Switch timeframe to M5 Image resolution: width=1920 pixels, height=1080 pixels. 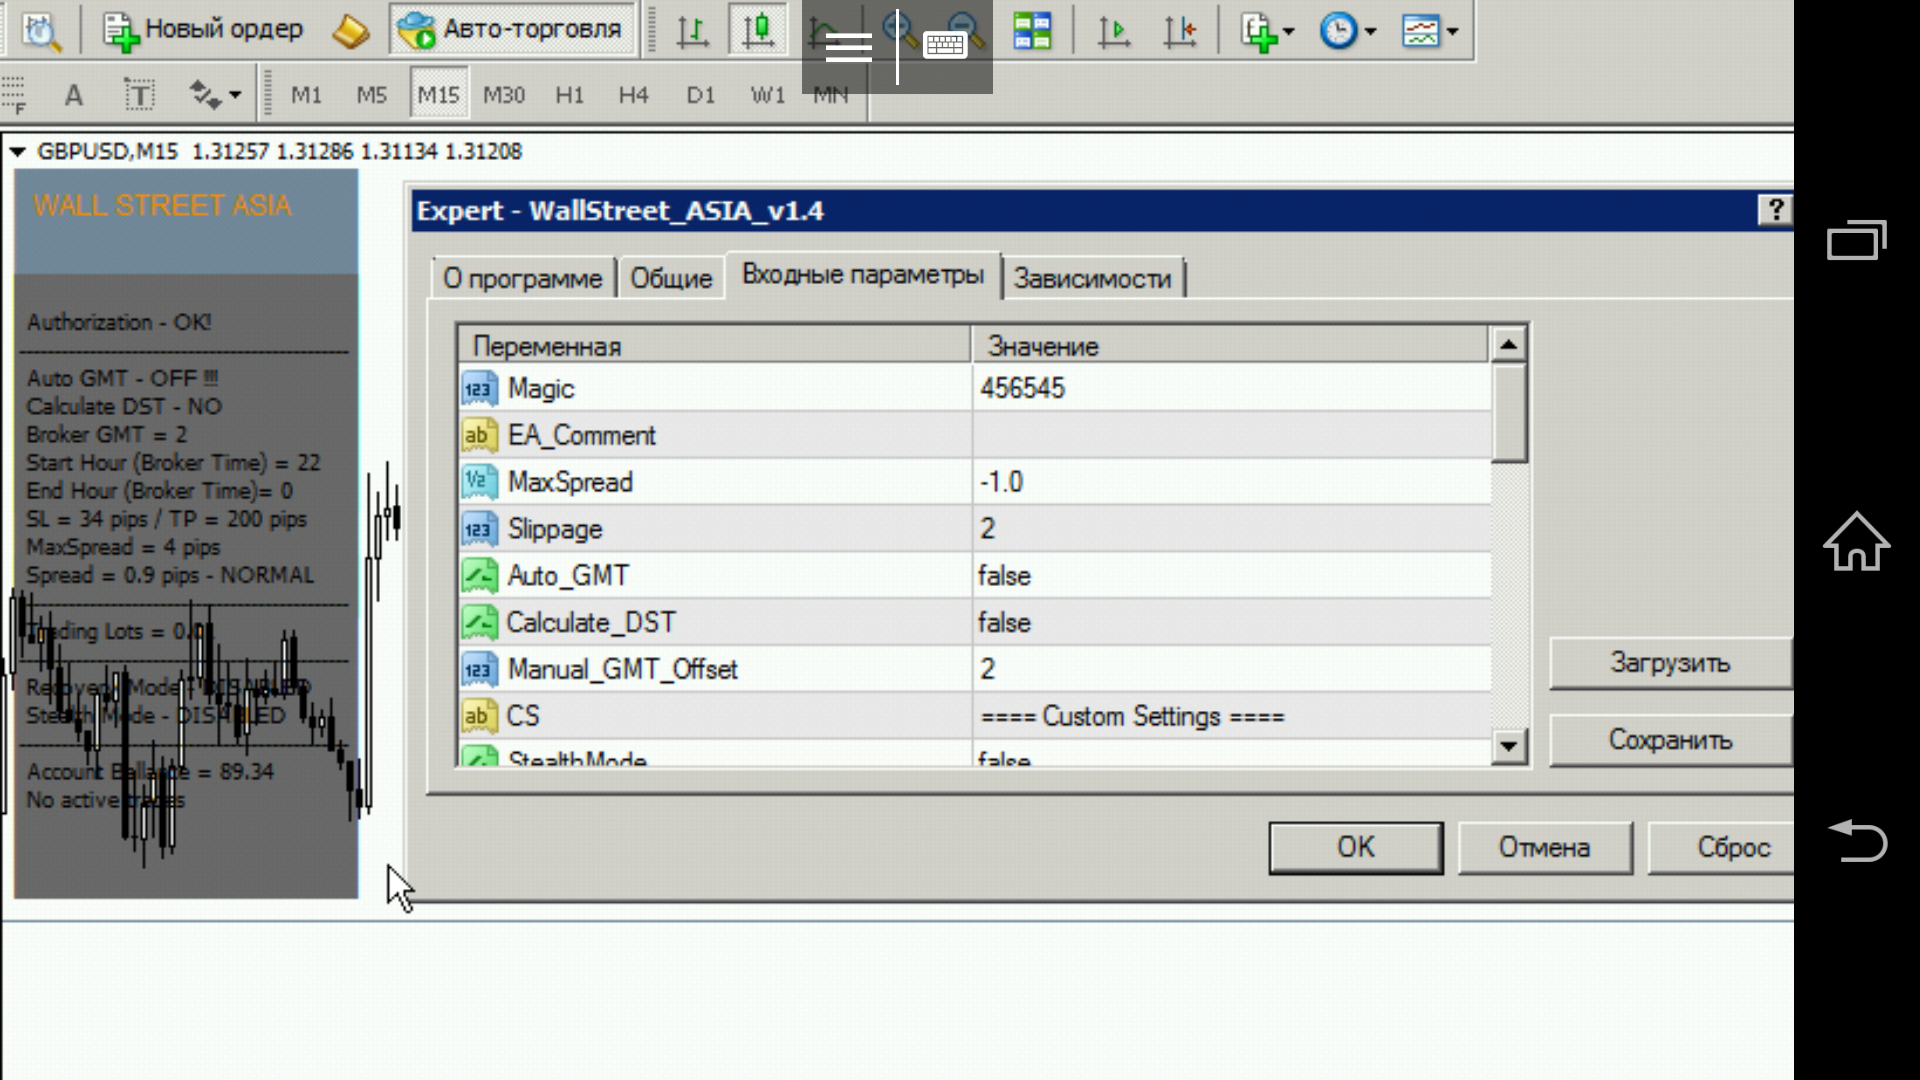372,95
